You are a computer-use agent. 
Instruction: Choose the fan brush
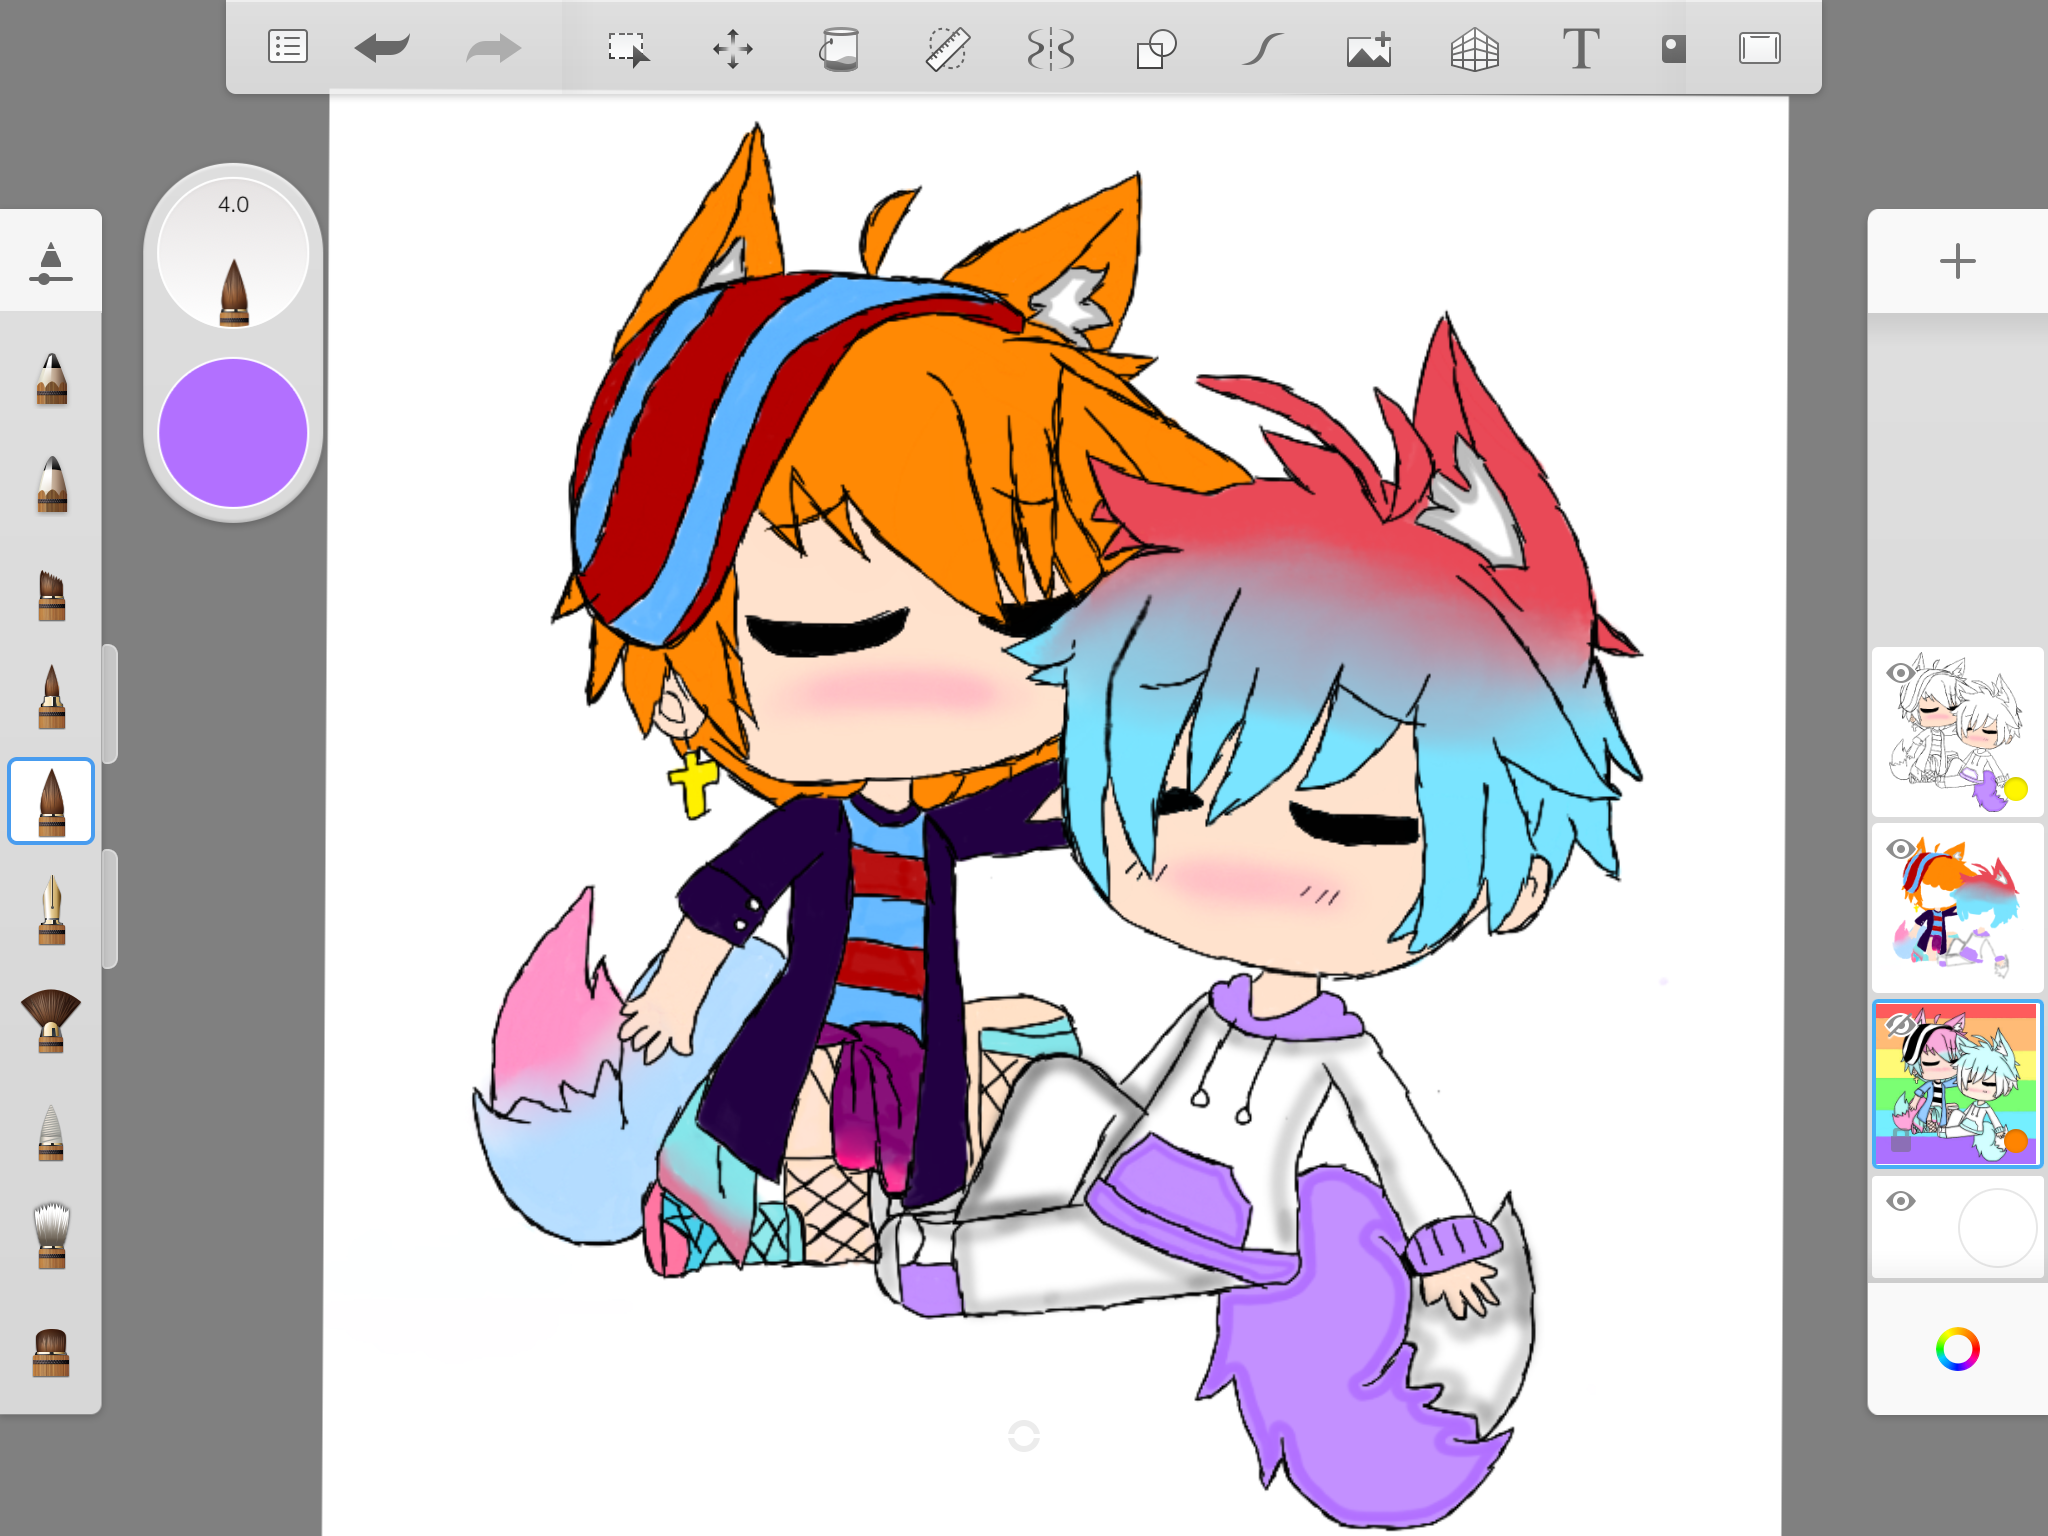coord(51,1020)
